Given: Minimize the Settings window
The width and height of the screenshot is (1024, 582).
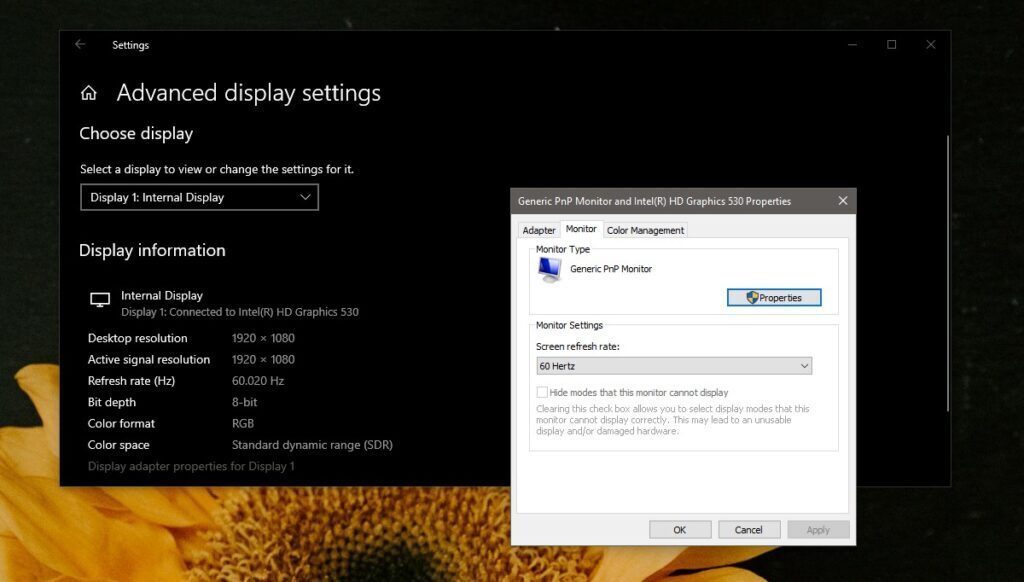Looking at the screenshot, I should tap(851, 45).
